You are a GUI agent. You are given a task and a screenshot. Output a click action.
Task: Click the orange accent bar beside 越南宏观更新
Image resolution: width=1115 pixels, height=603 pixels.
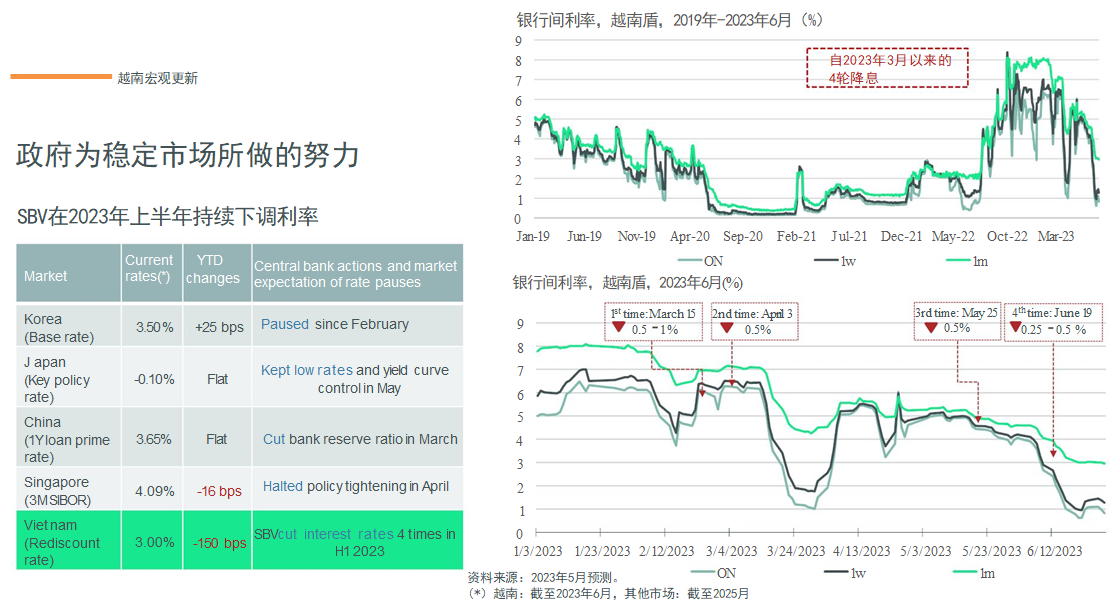[x=61, y=76]
